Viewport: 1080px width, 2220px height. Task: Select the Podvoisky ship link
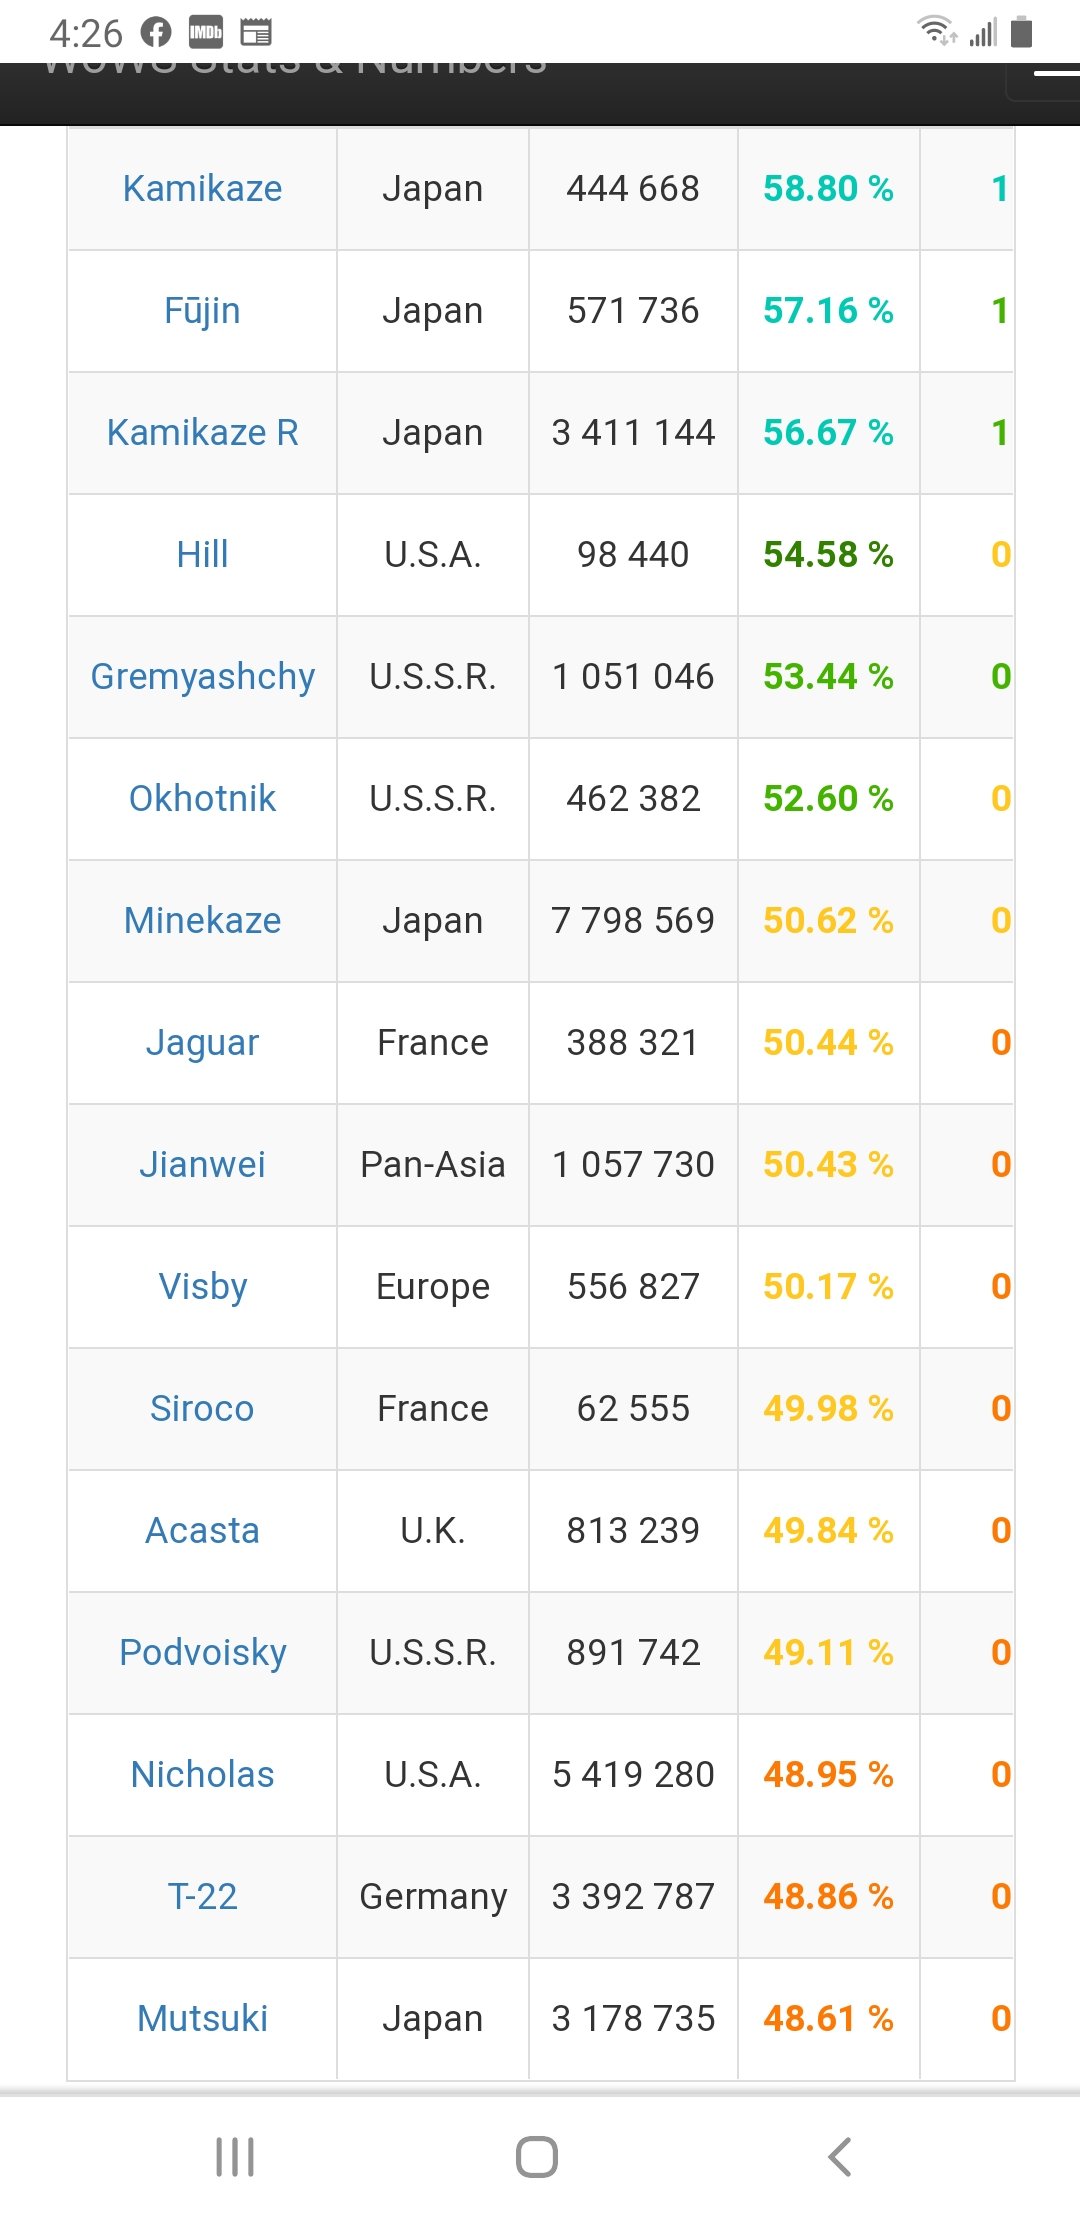[202, 1653]
